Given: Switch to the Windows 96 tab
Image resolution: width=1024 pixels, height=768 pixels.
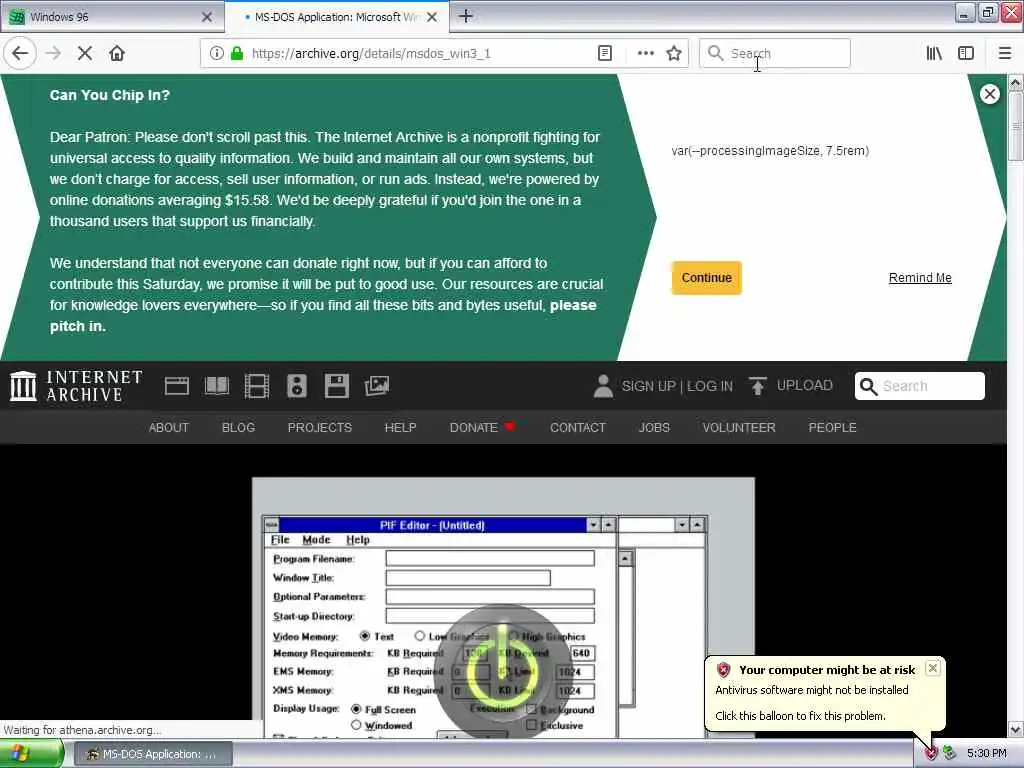Looking at the screenshot, I should [112, 17].
